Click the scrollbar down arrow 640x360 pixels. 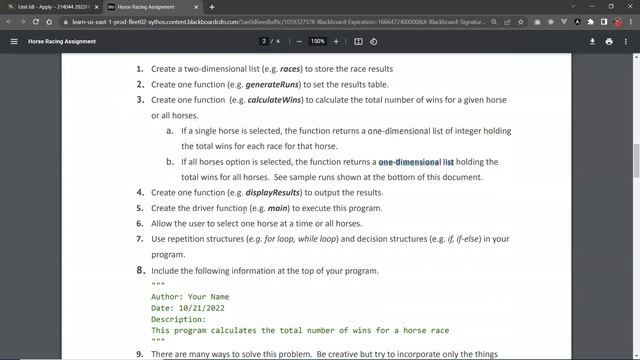coord(636,356)
